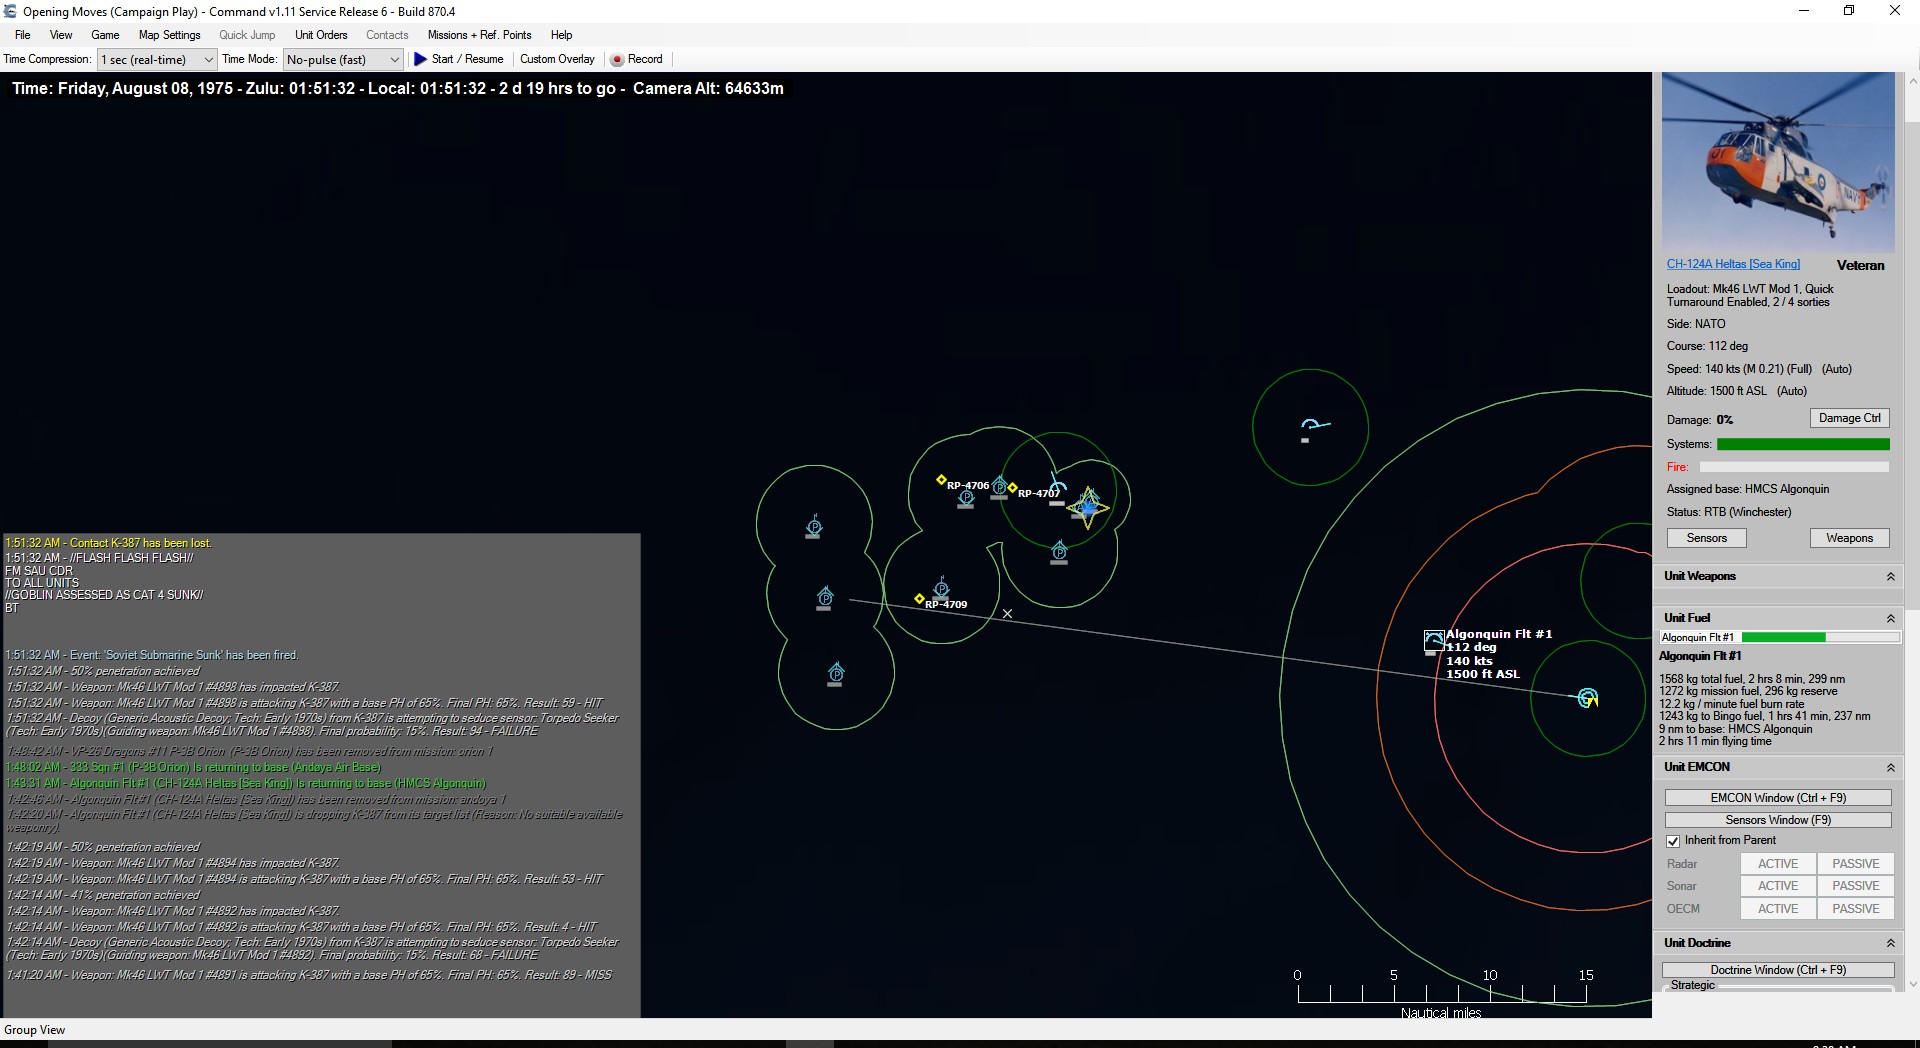The image size is (1920, 1048).
Task: Open the Quick Jump menu
Action: 247,35
